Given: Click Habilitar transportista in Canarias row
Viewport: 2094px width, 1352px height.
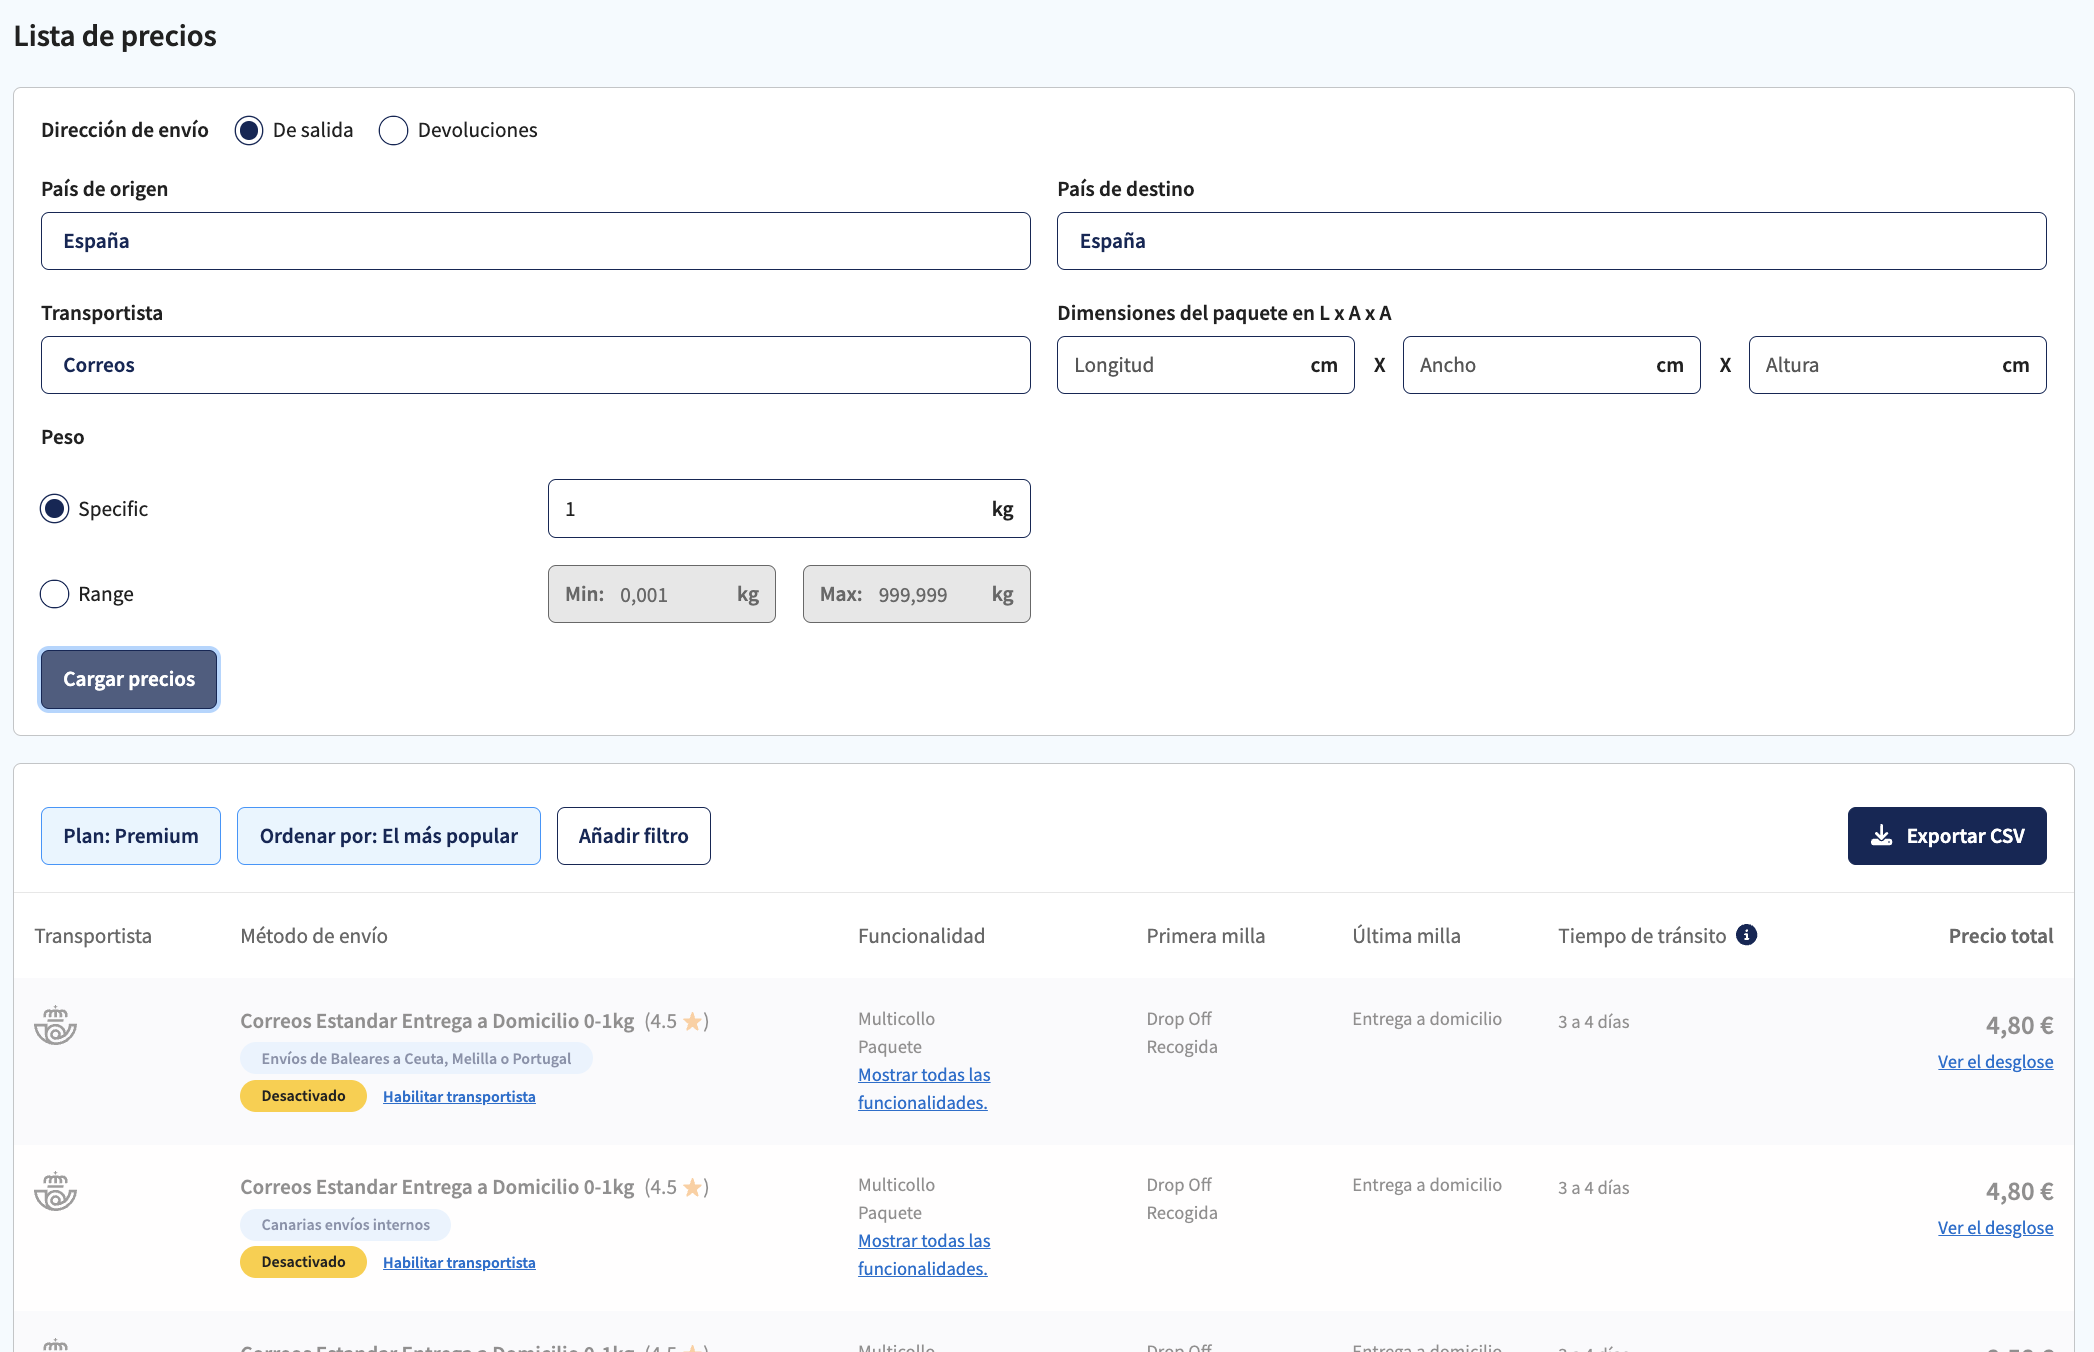Looking at the screenshot, I should [459, 1262].
